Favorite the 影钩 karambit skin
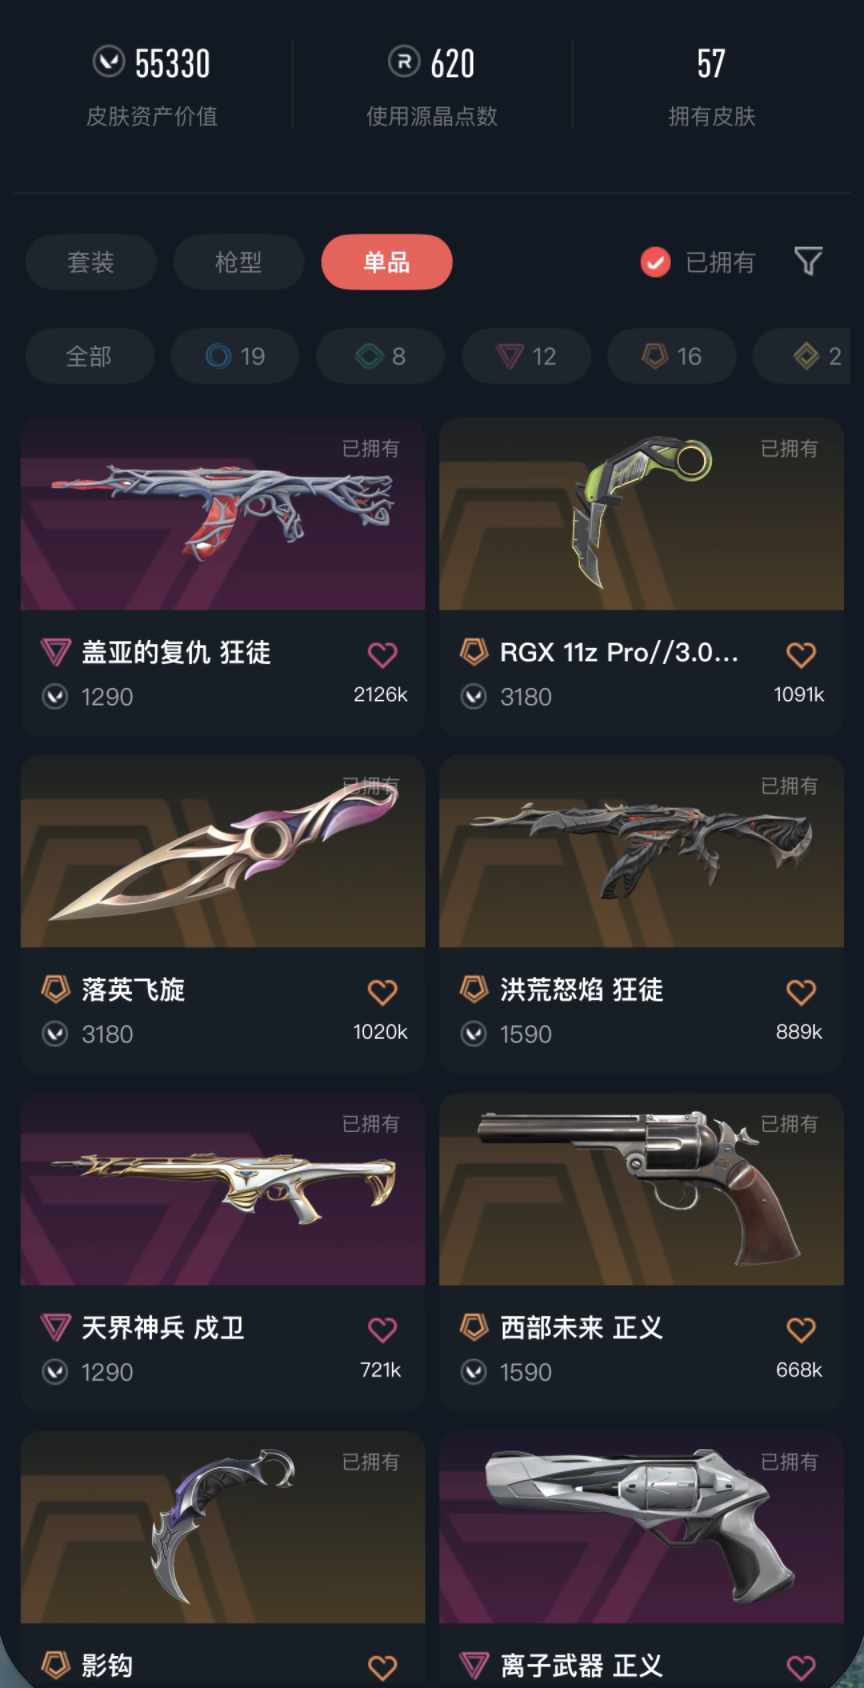This screenshot has height=1688, width=864. pyautogui.click(x=383, y=1667)
